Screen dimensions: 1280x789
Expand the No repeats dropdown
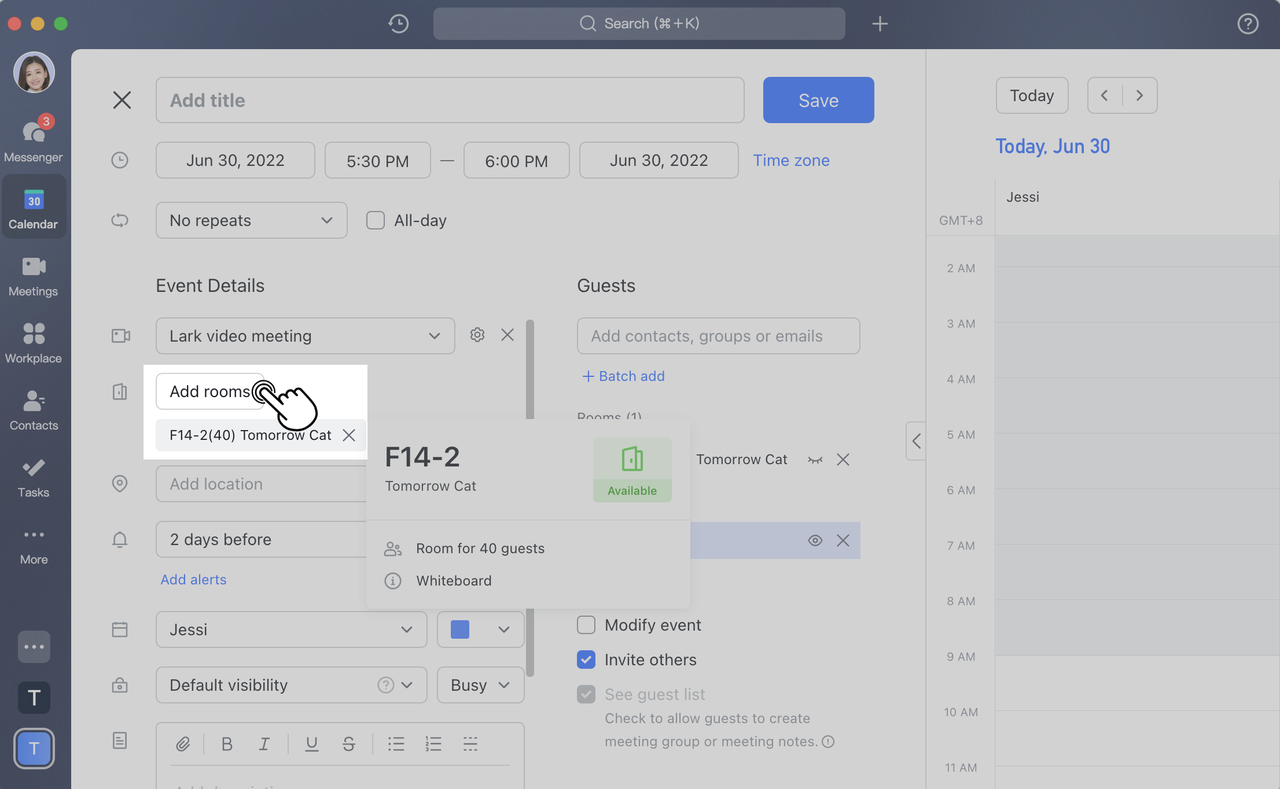click(x=251, y=221)
